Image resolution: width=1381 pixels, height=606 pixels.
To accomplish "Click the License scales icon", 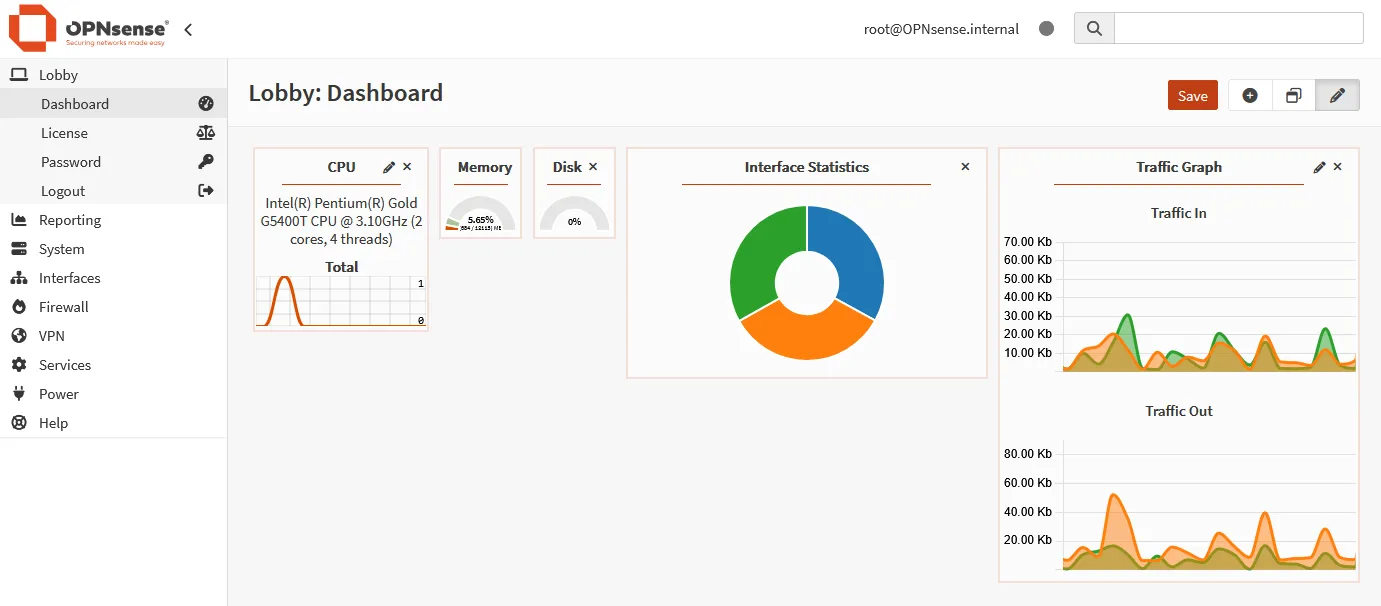I will click(x=206, y=132).
